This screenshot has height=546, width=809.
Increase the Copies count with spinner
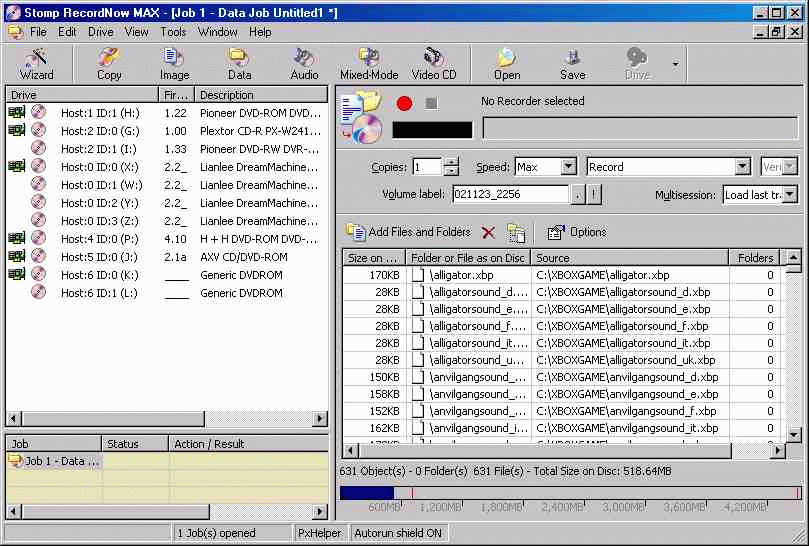point(451,162)
